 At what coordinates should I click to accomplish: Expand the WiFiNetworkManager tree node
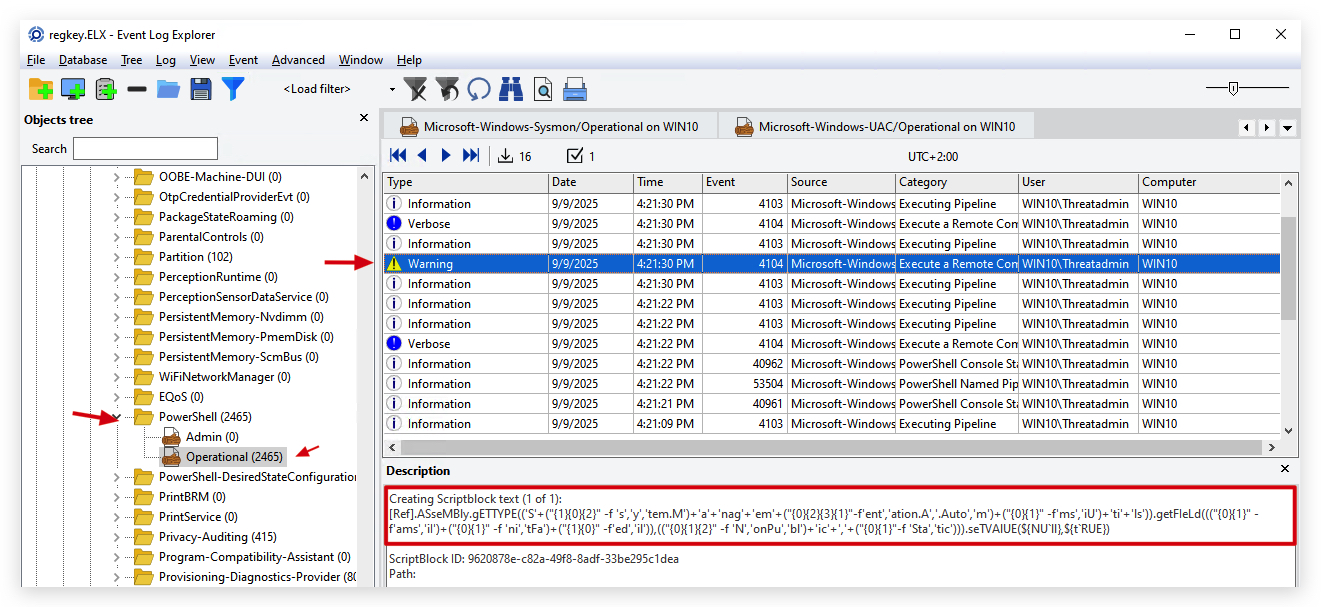[x=116, y=377]
